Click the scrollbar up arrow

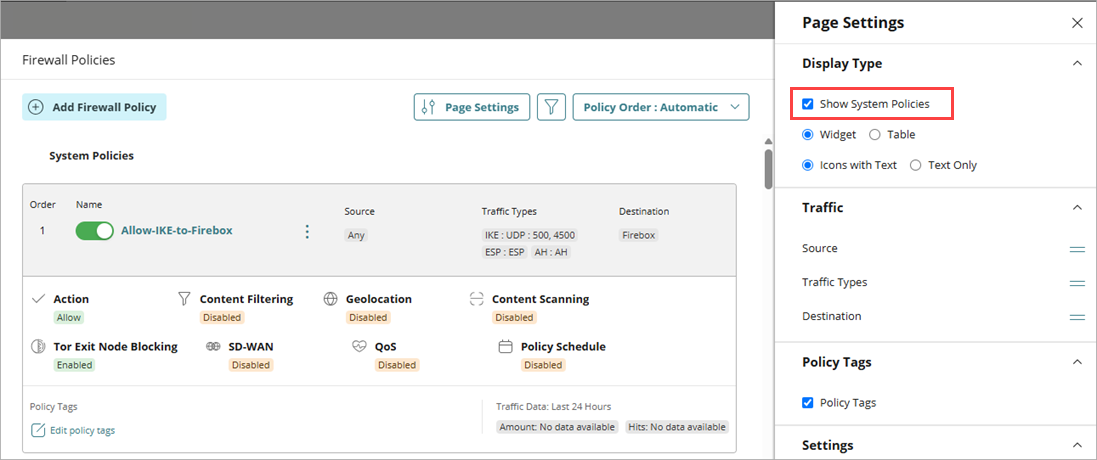pyautogui.click(x=768, y=141)
